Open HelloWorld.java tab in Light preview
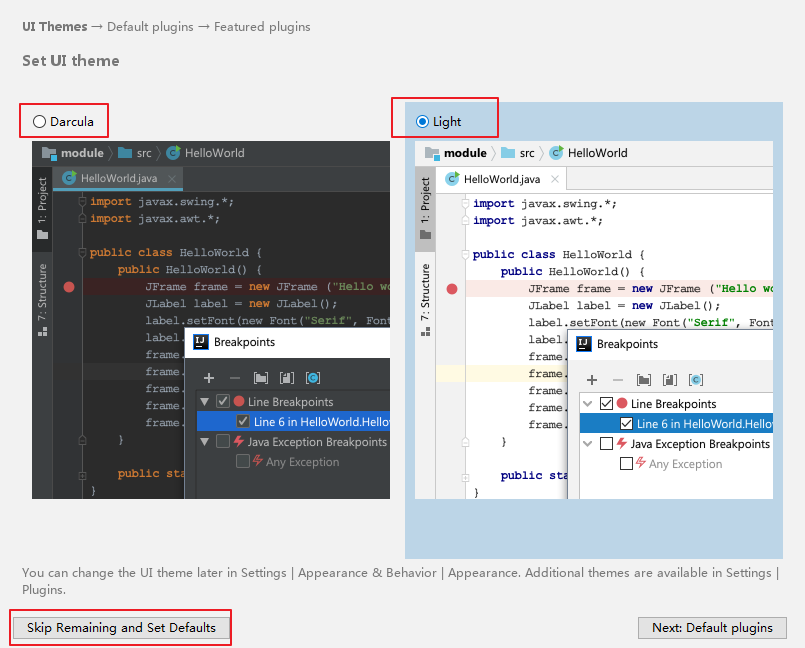Image resolution: width=805 pixels, height=648 pixels. 501,179
